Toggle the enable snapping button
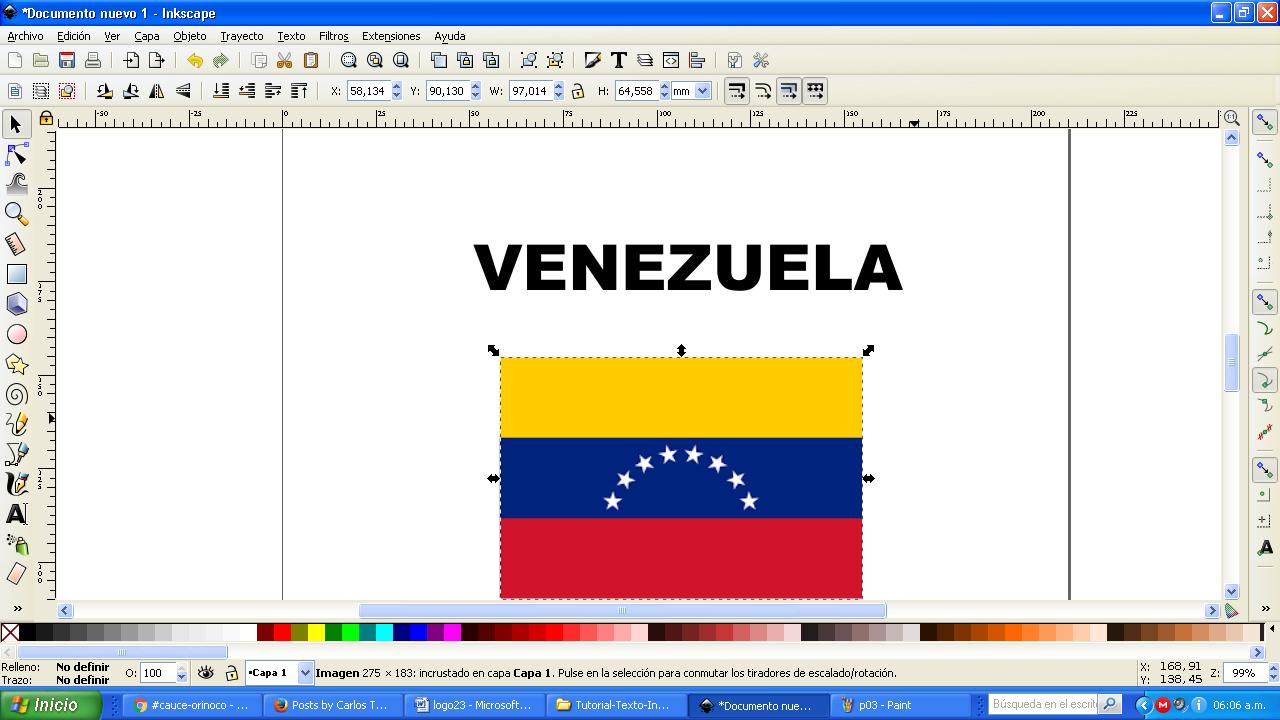This screenshot has width=1280, height=720. click(1265, 123)
